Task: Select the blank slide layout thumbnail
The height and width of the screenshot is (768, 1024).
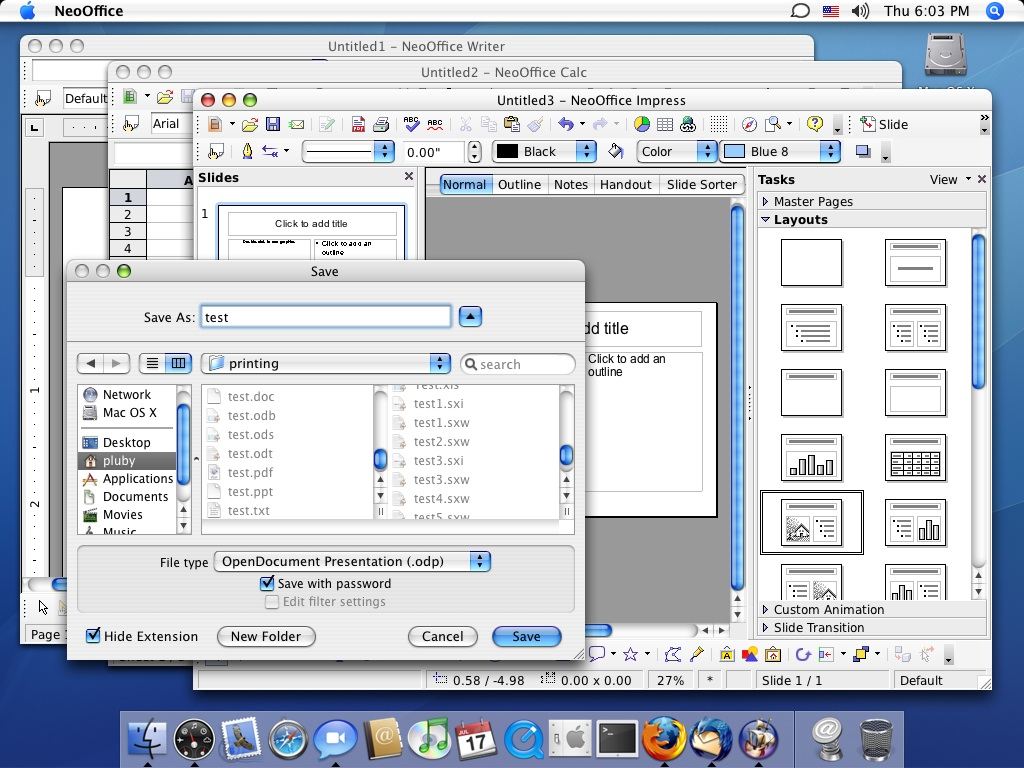Action: click(811, 262)
